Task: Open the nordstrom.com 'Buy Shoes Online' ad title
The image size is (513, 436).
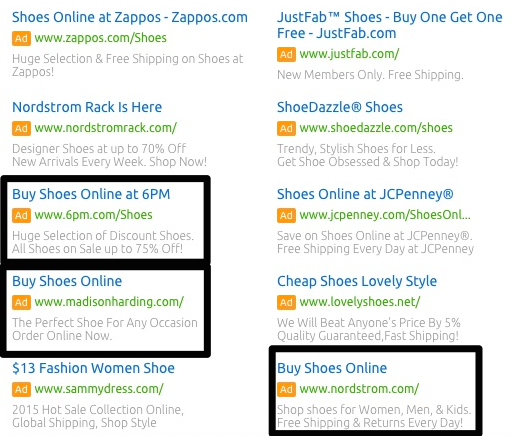Action: (332, 368)
